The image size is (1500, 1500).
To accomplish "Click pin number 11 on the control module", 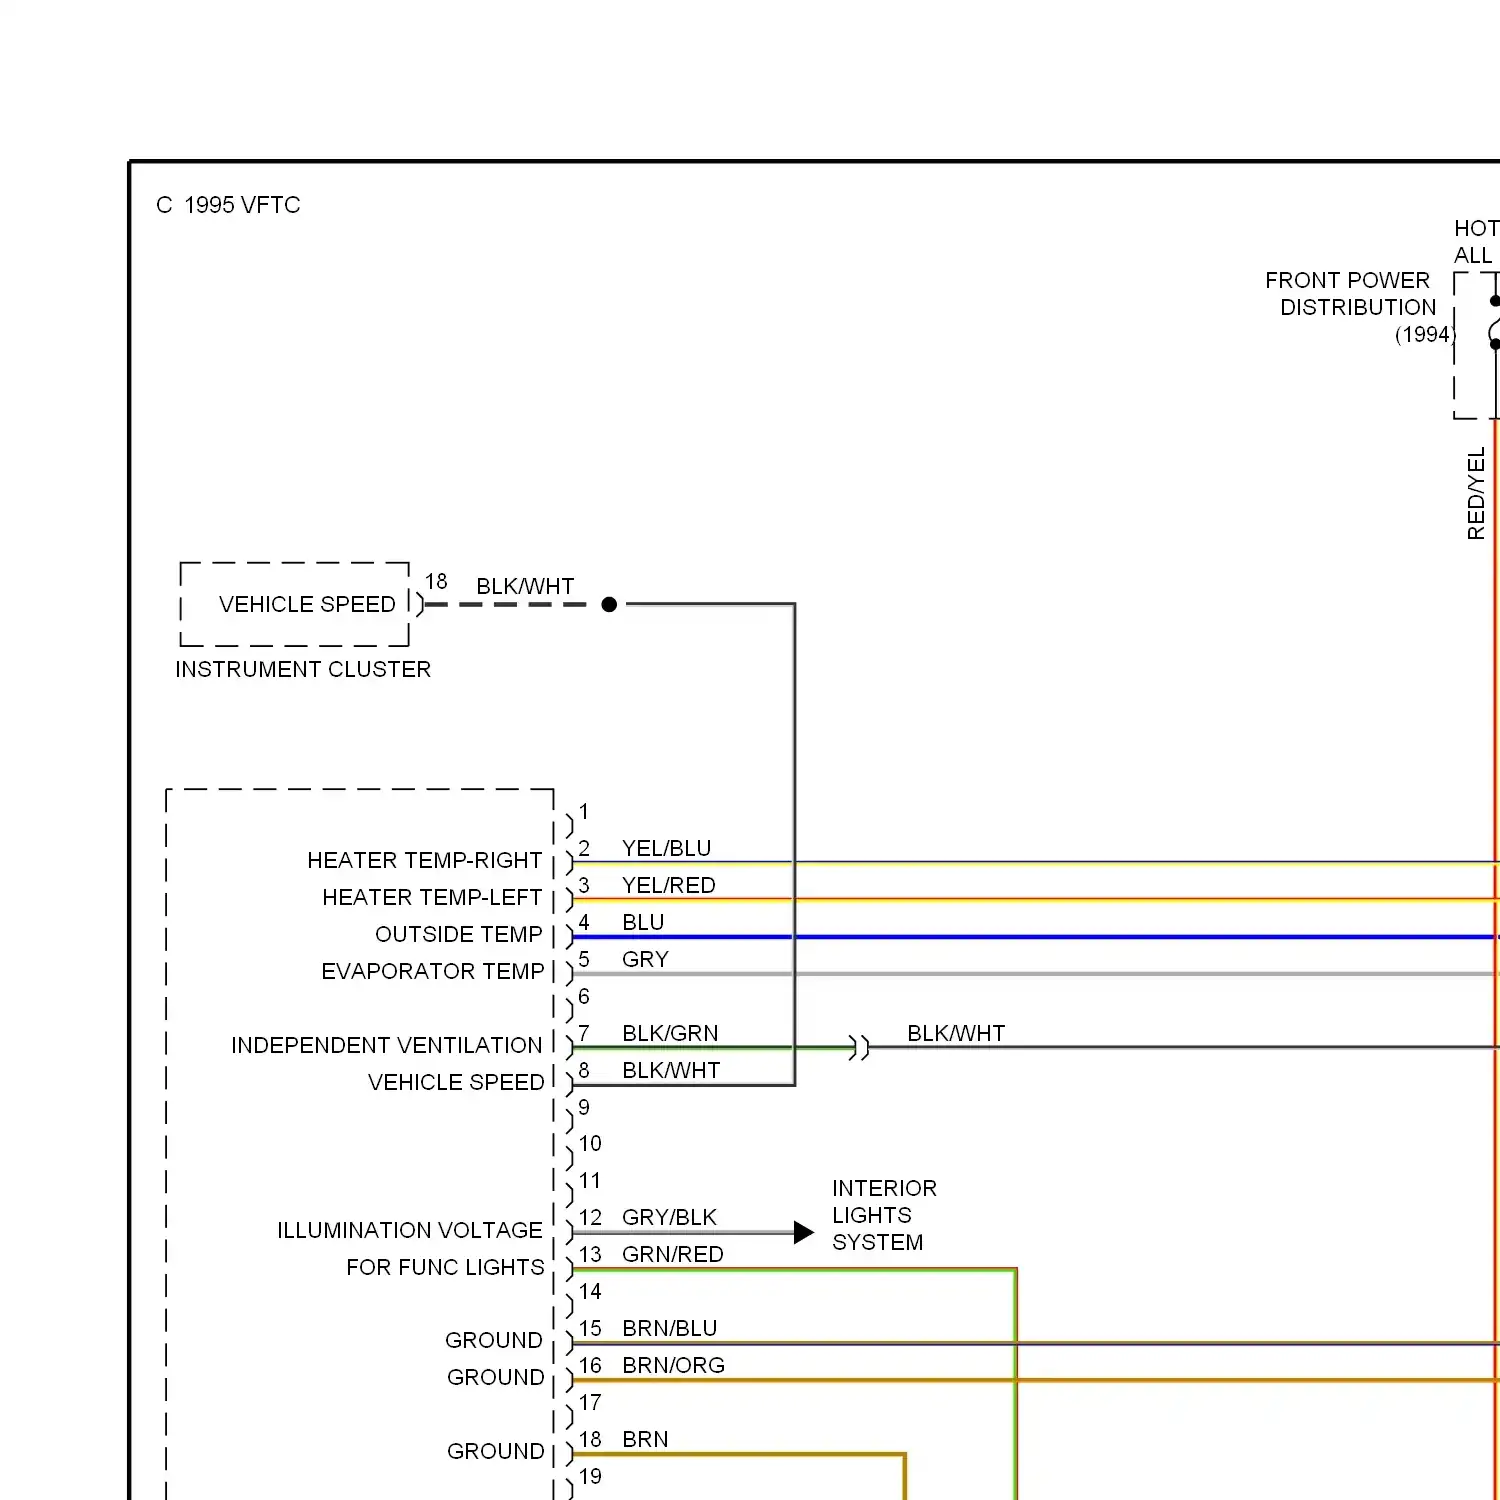I will (590, 1180).
